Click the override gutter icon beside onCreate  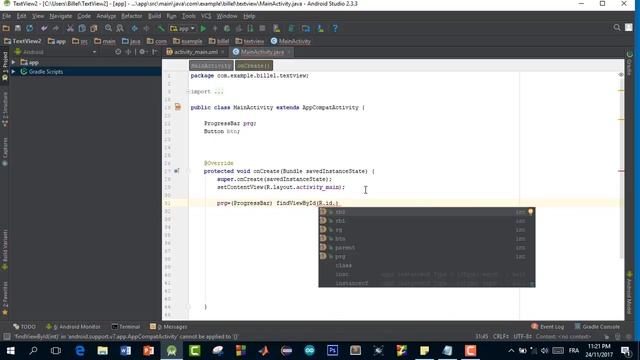pos(176,171)
